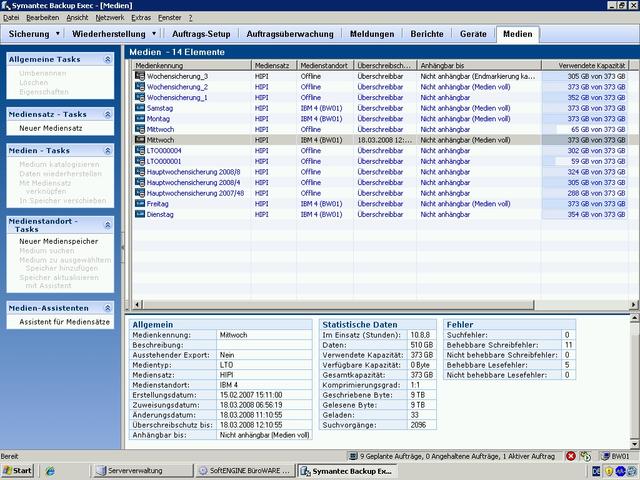Select the highlighted Mittwoch row in IBM 4
640x480 pixels.
pos(380,140)
